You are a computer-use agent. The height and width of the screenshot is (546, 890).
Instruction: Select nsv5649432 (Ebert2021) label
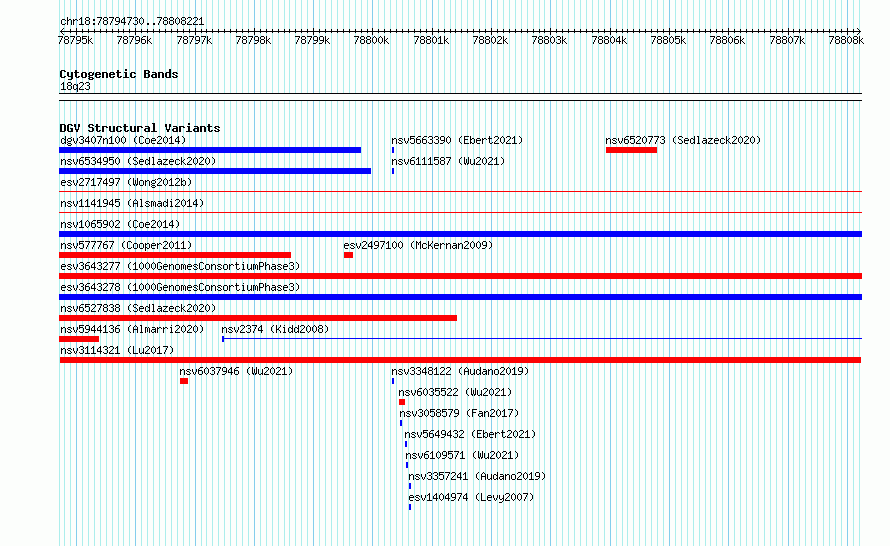click(470, 434)
